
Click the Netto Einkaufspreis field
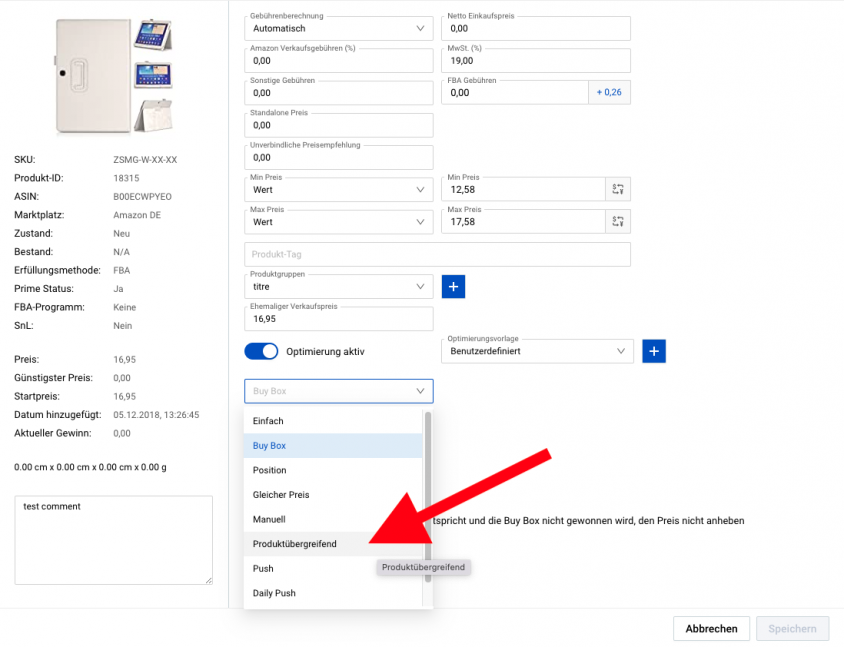click(x=536, y=29)
